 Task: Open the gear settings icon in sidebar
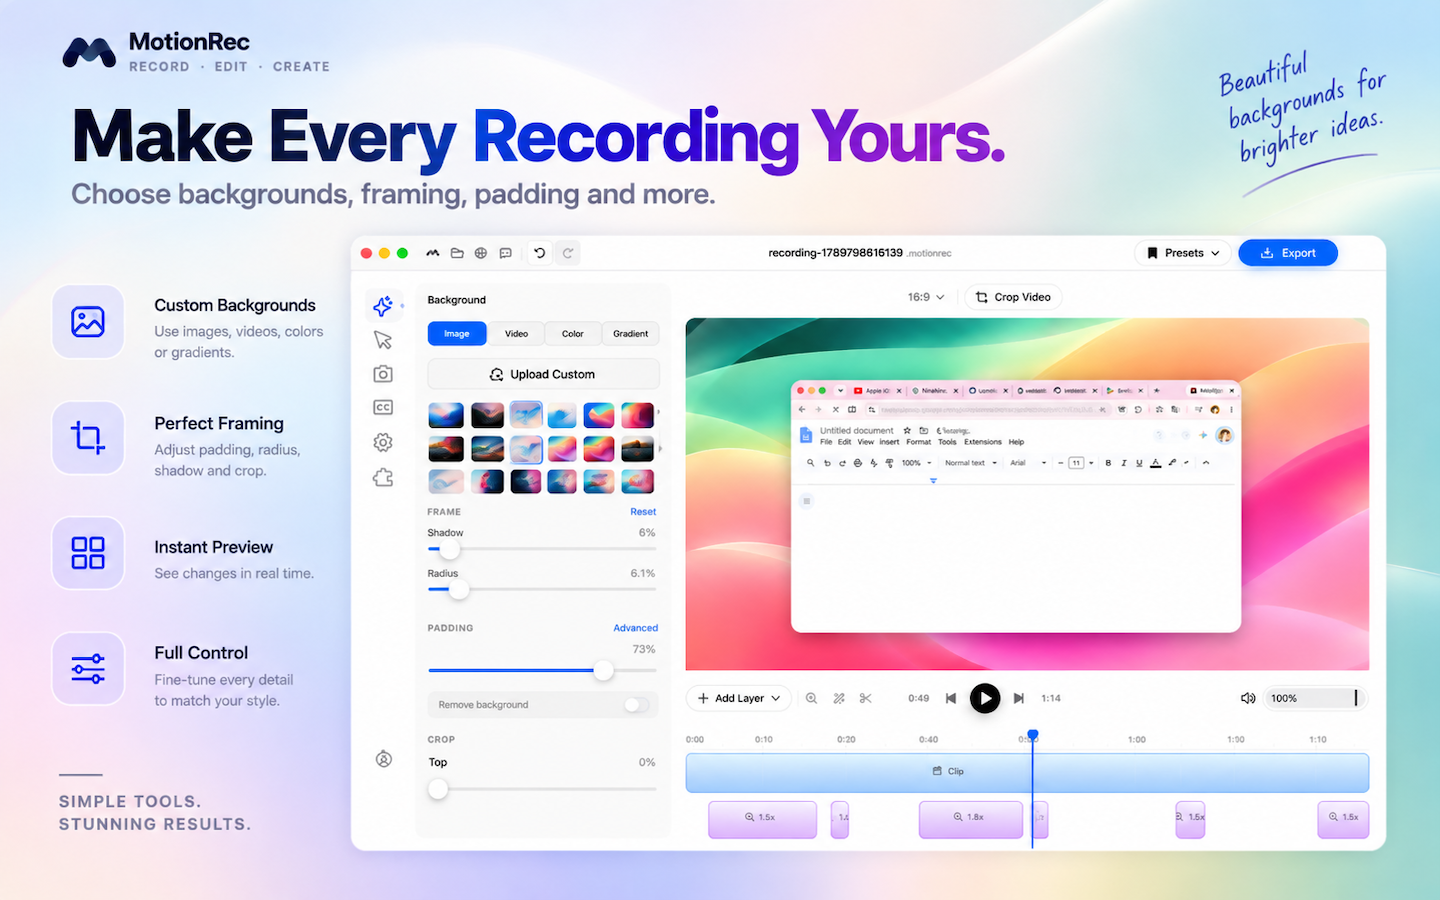coord(383,442)
